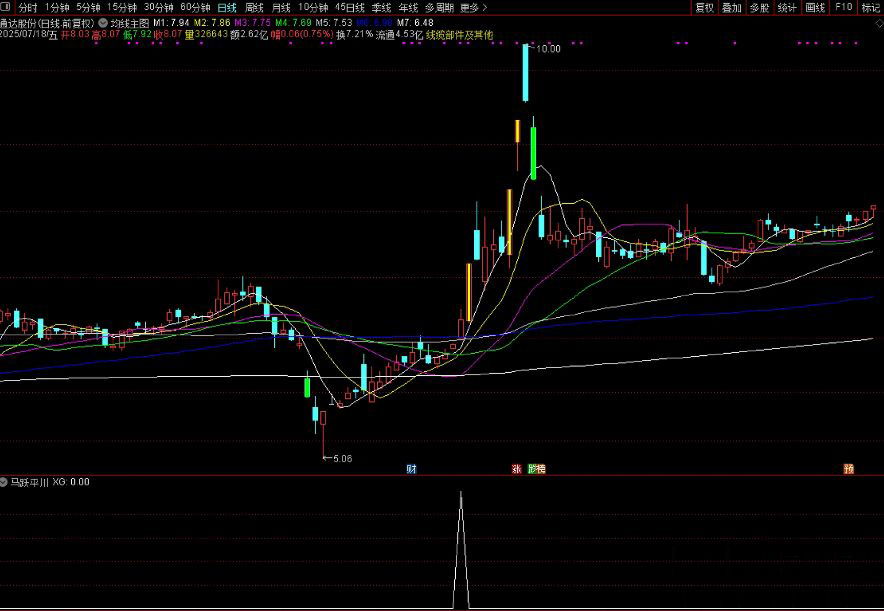Toggle 多股 multi-stock view
This screenshot has width=884, height=611.
760,7
